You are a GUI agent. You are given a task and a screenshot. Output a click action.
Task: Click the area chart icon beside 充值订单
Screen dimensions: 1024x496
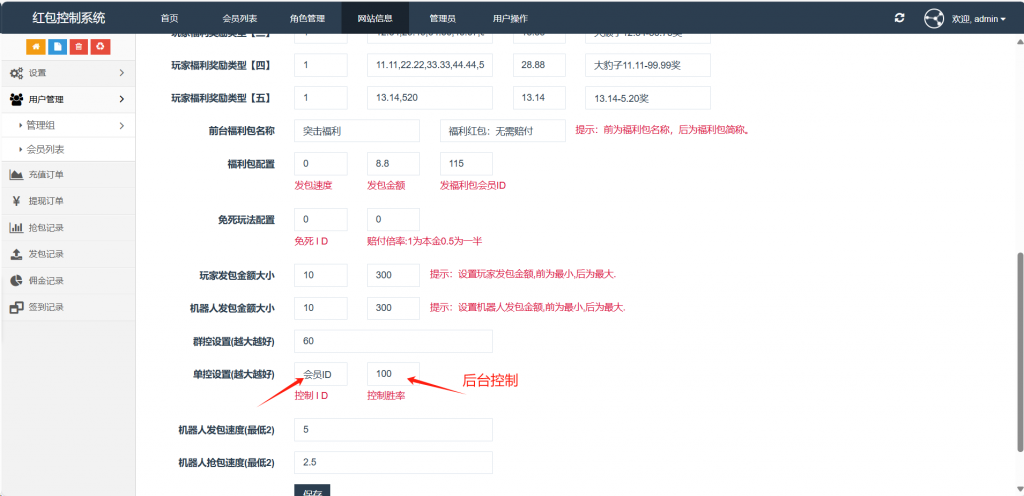17,175
